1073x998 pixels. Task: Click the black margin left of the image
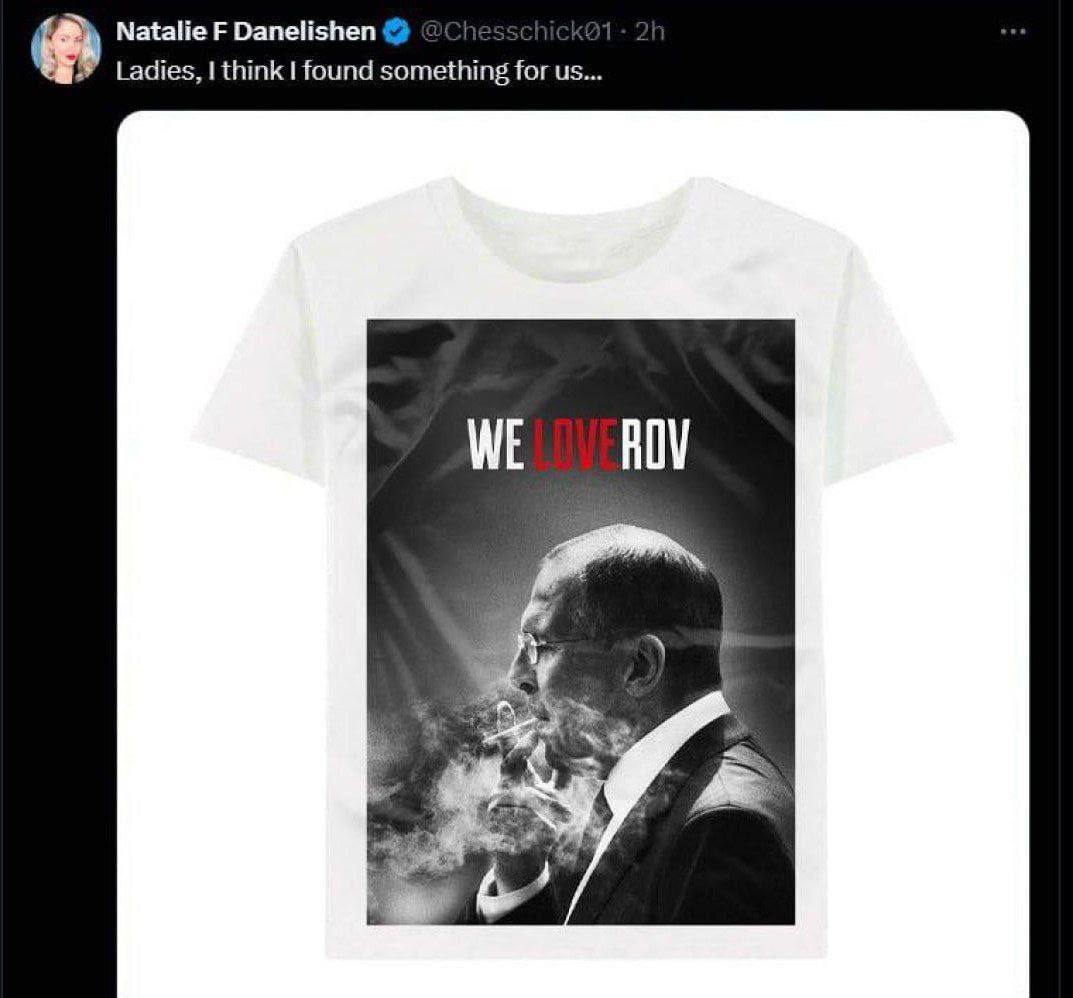pyautogui.click(x=58, y=548)
